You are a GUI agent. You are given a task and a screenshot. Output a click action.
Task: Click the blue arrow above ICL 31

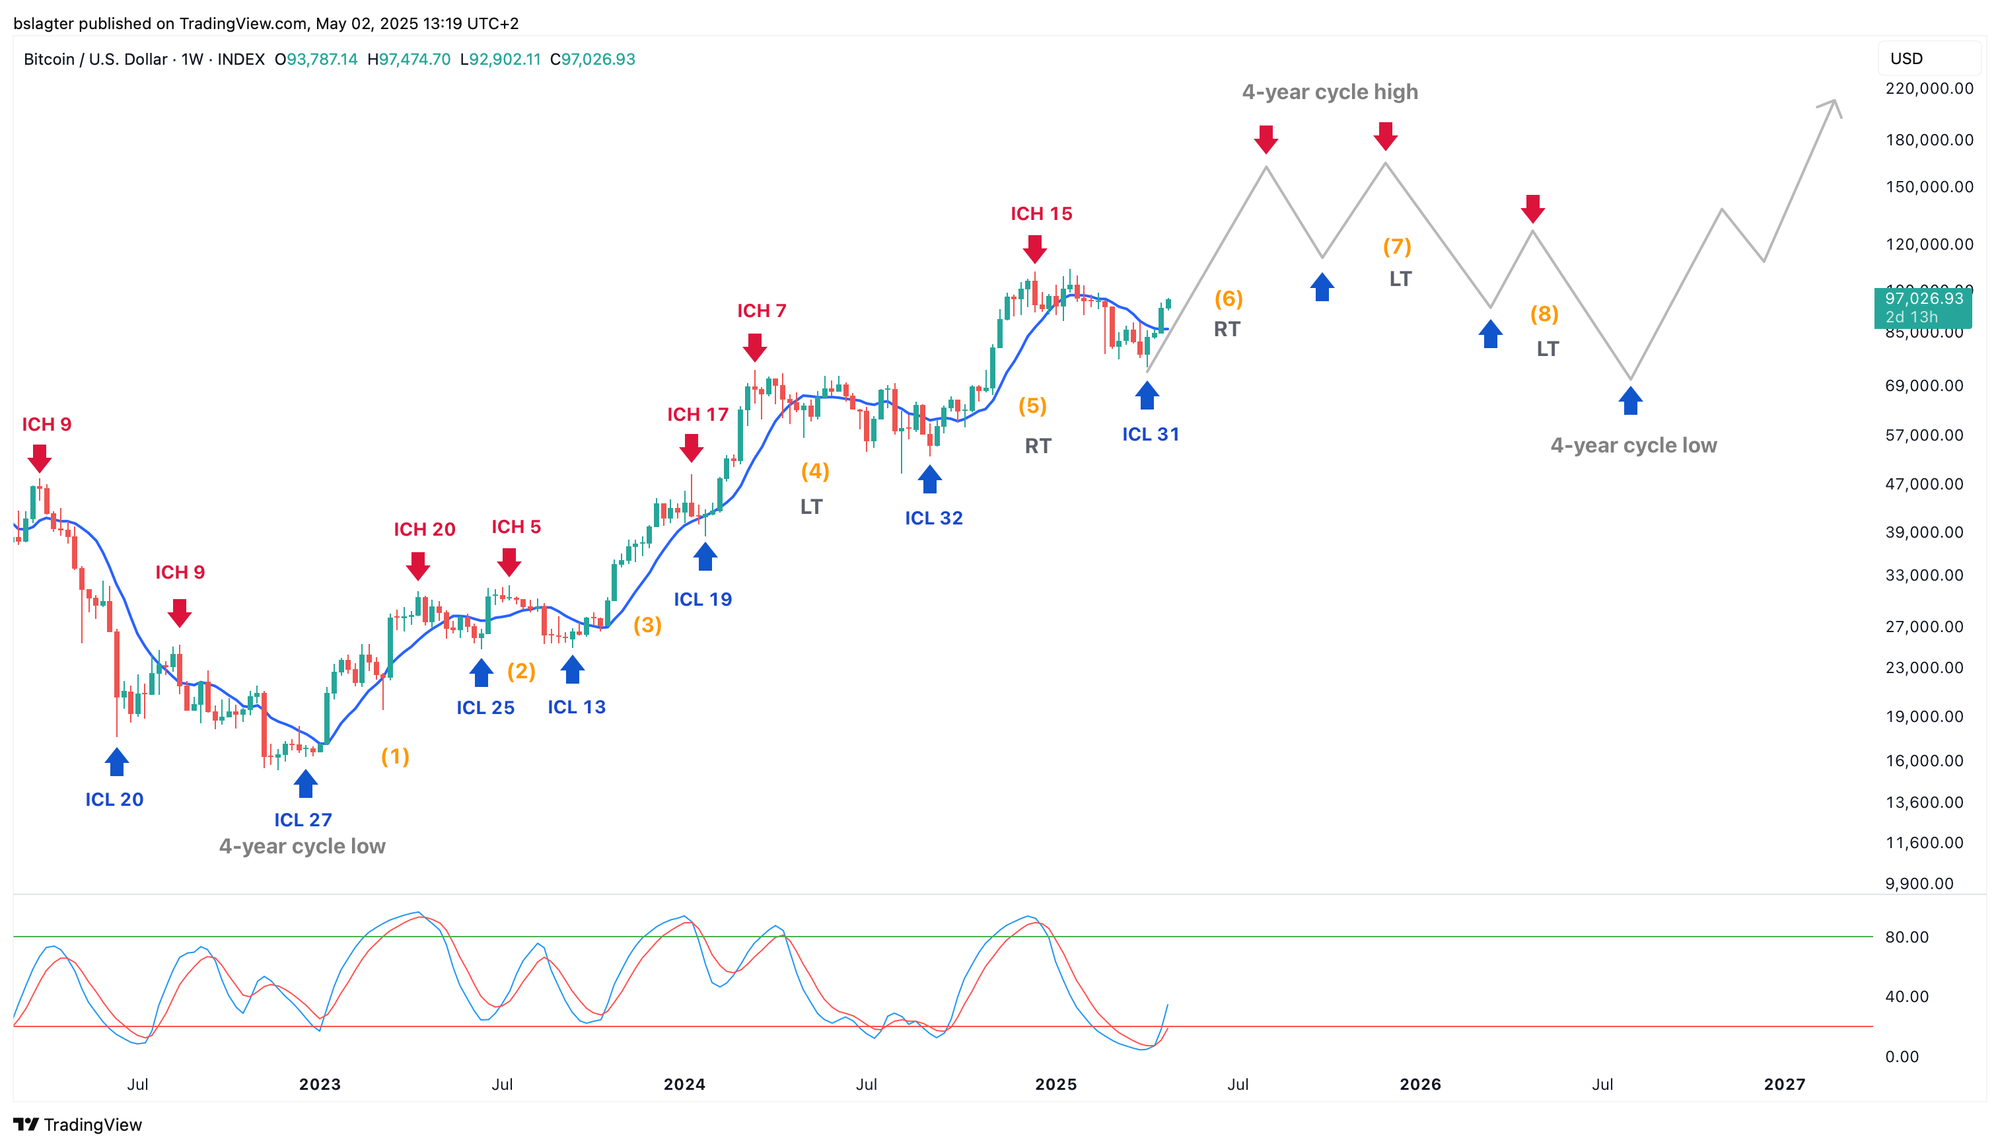(x=1147, y=396)
